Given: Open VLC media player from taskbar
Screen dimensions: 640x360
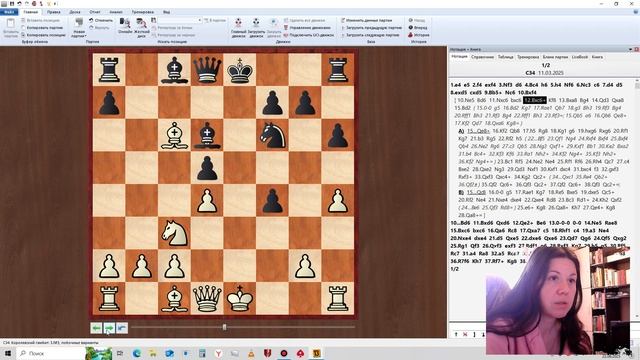Looking at the screenshot, I should tap(251, 353).
